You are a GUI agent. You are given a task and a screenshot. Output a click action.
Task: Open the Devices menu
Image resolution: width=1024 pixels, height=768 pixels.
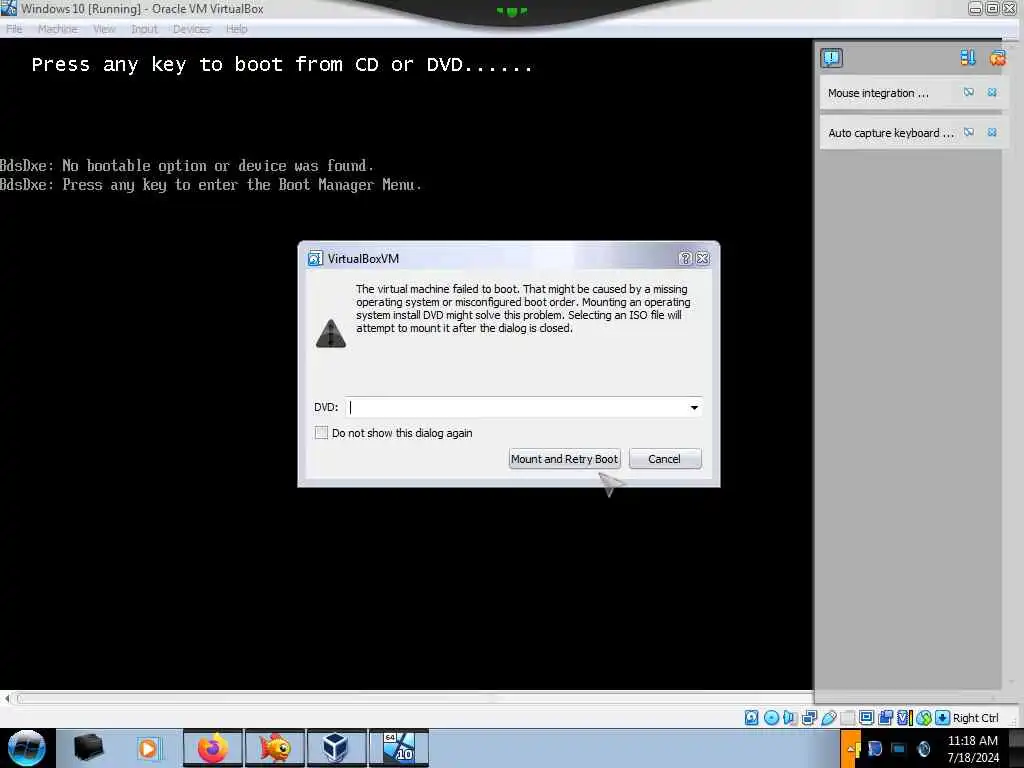pyautogui.click(x=191, y=29)
